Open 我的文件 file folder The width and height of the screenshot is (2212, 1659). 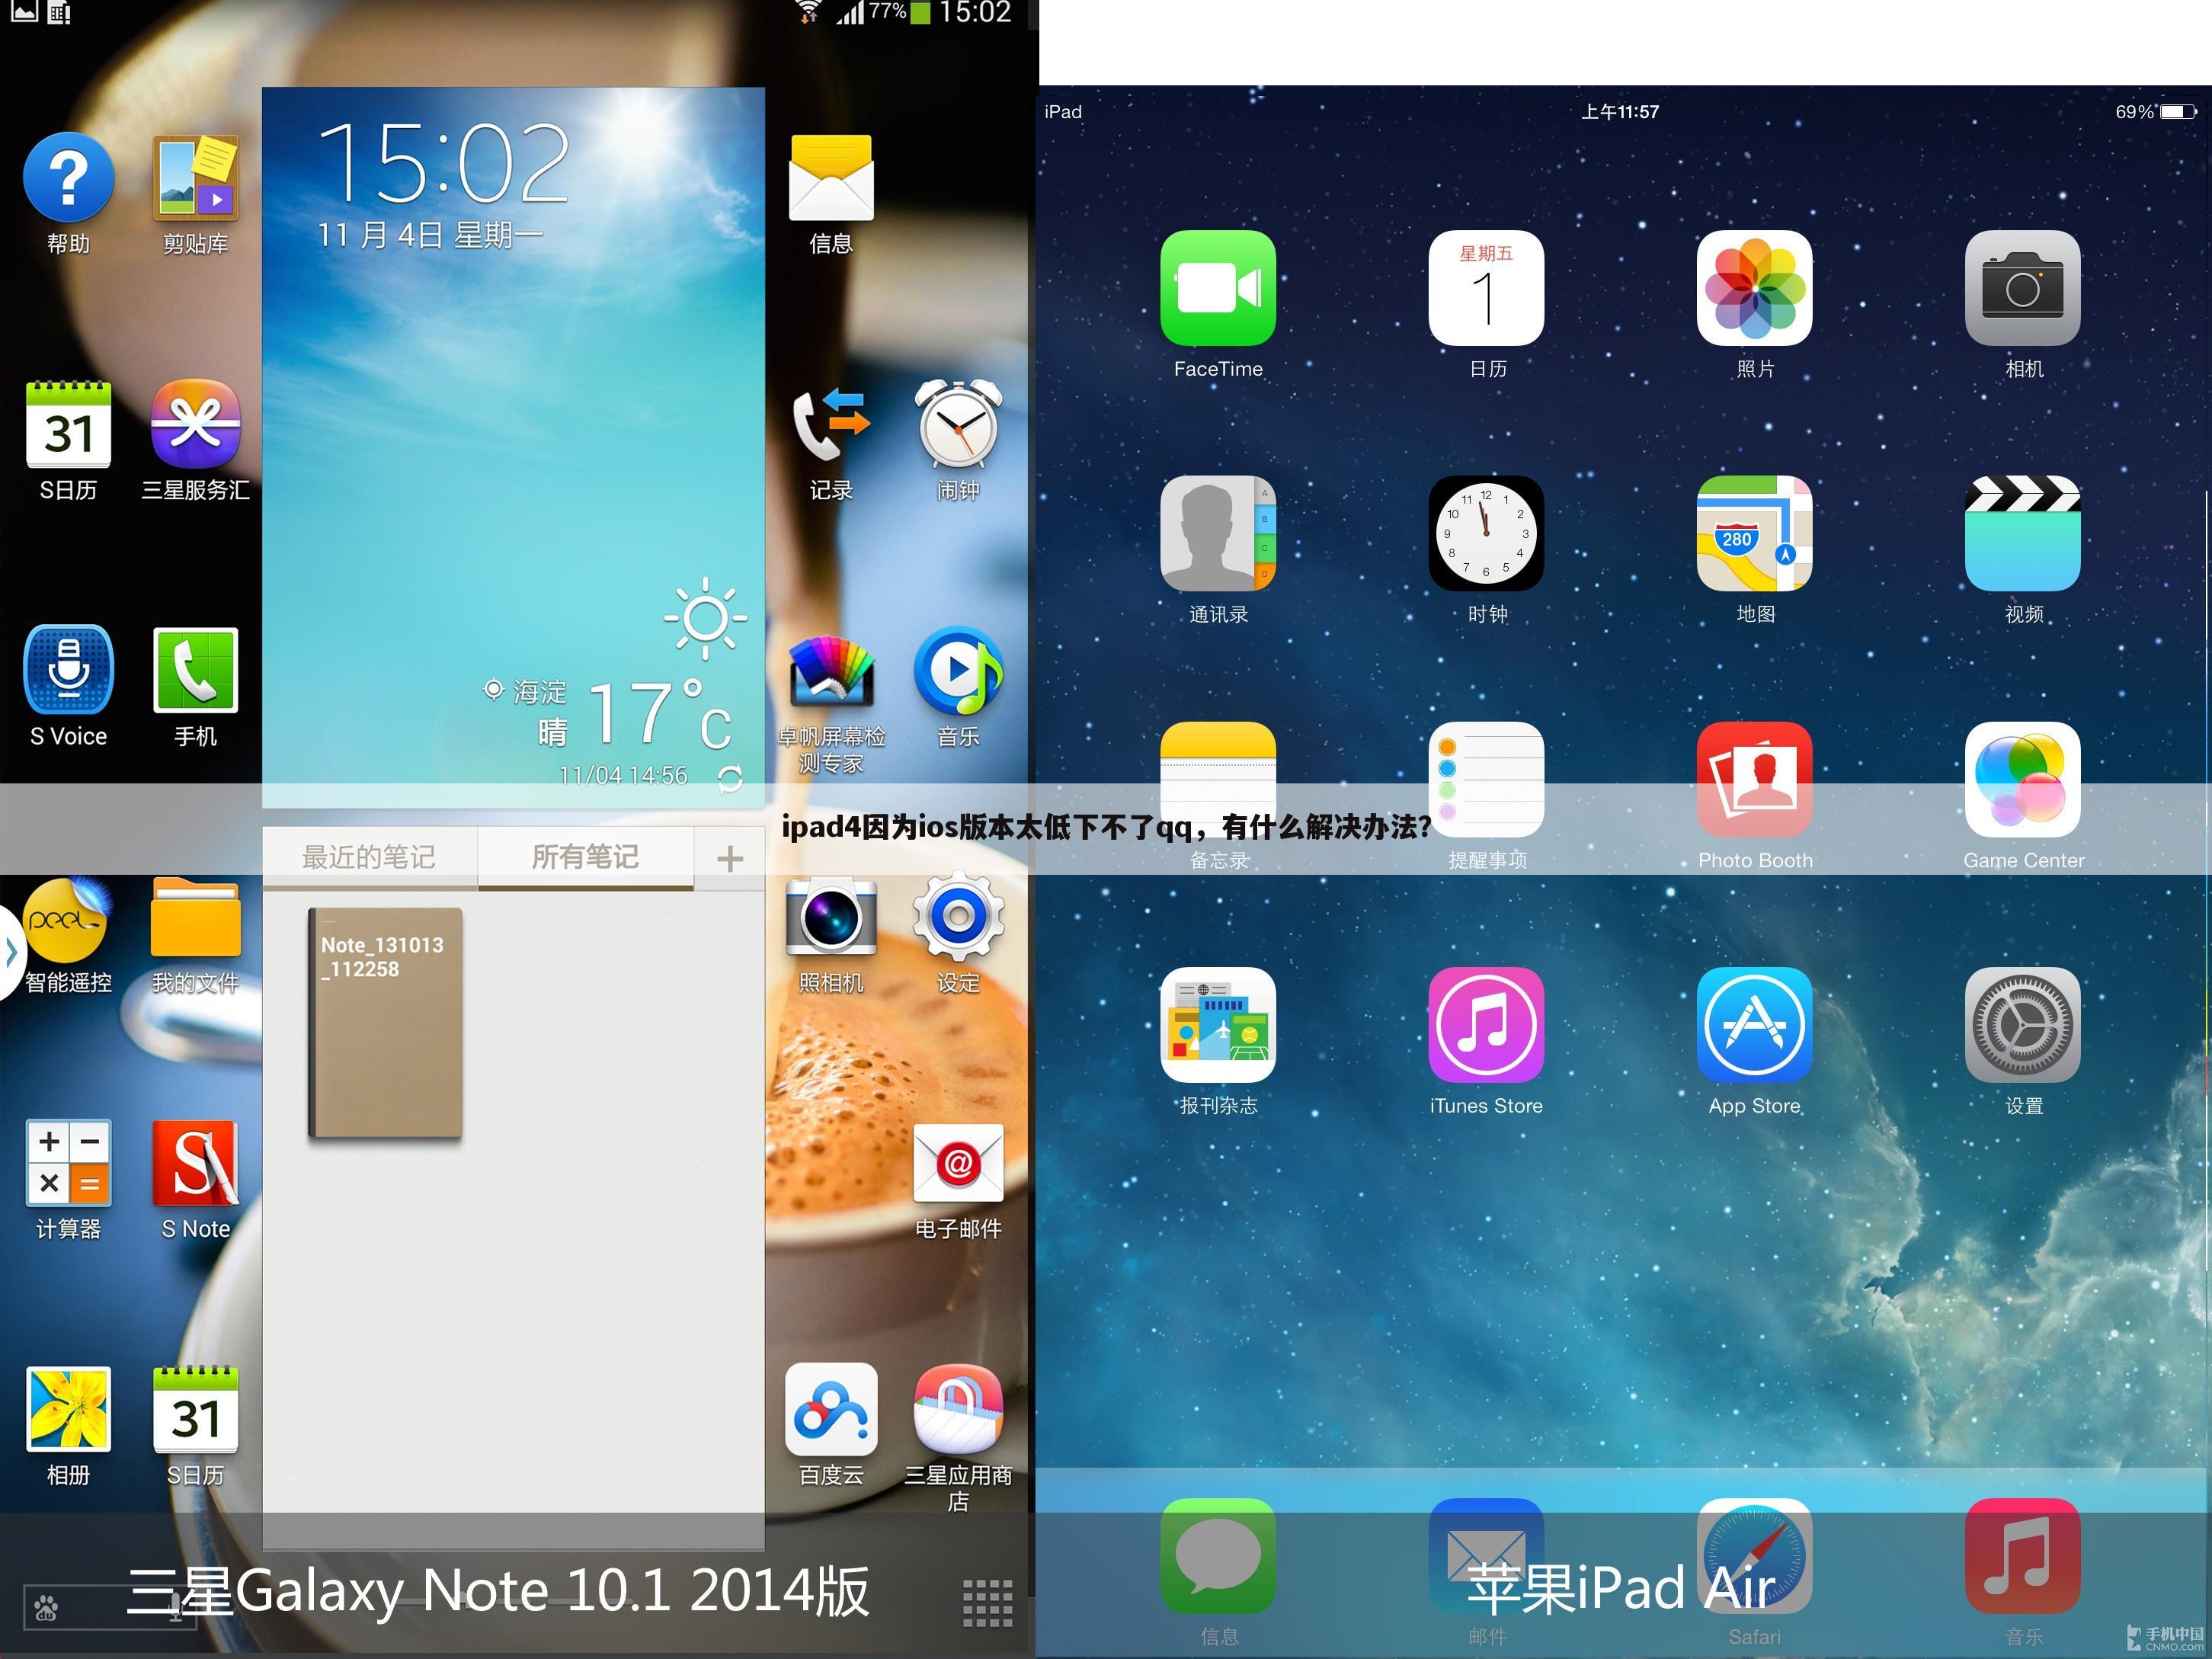(x=195, y=918)
